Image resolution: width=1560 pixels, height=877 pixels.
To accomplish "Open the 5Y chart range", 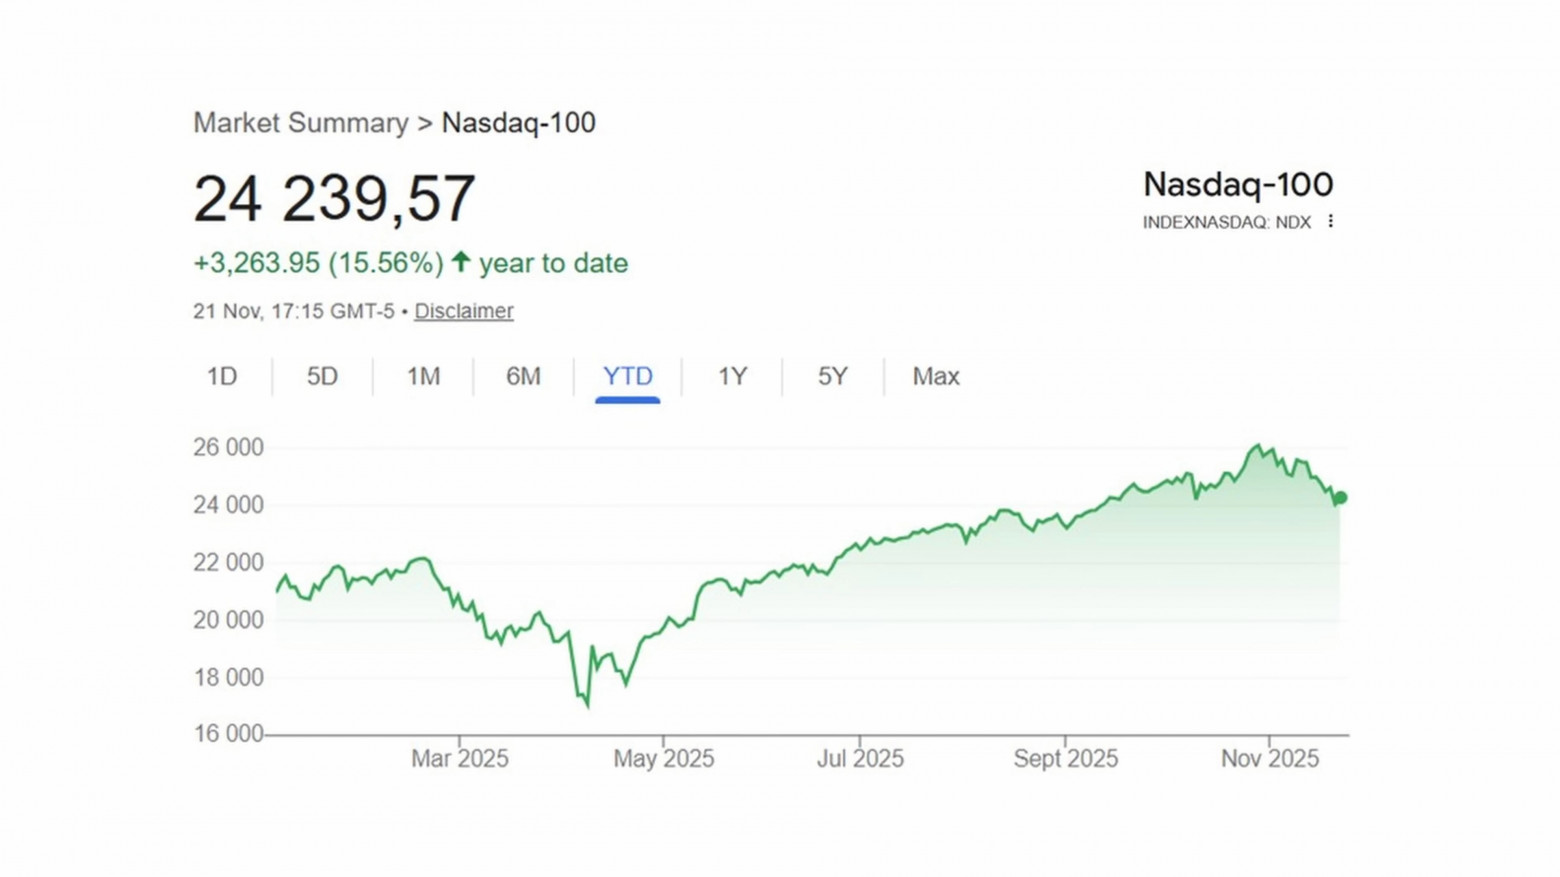I will pyautogui.click(x=832, y=377).
